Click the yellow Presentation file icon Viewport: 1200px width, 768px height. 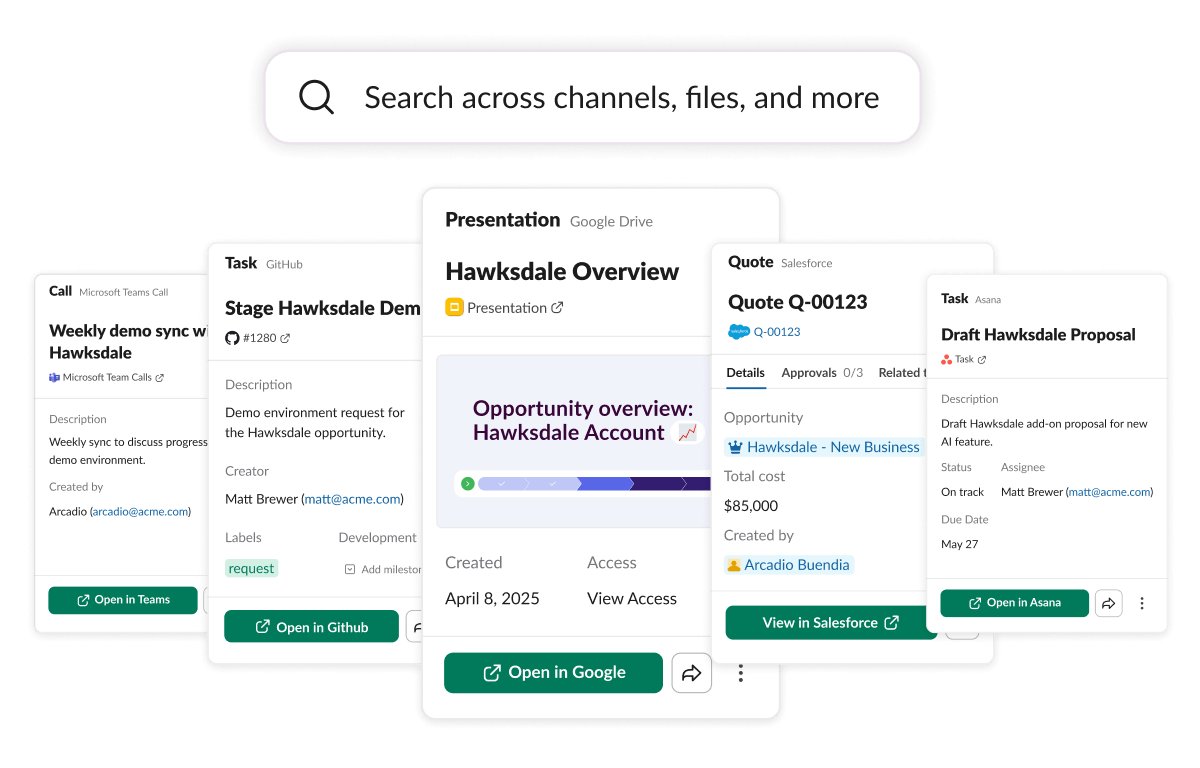click(455, 307)
